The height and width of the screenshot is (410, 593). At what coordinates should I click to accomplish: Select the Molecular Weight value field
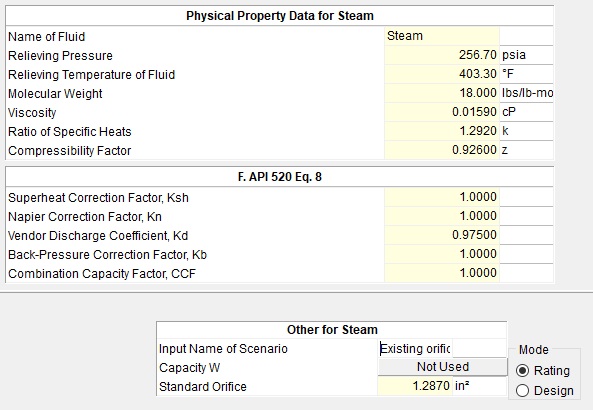[x=442, y=93]
